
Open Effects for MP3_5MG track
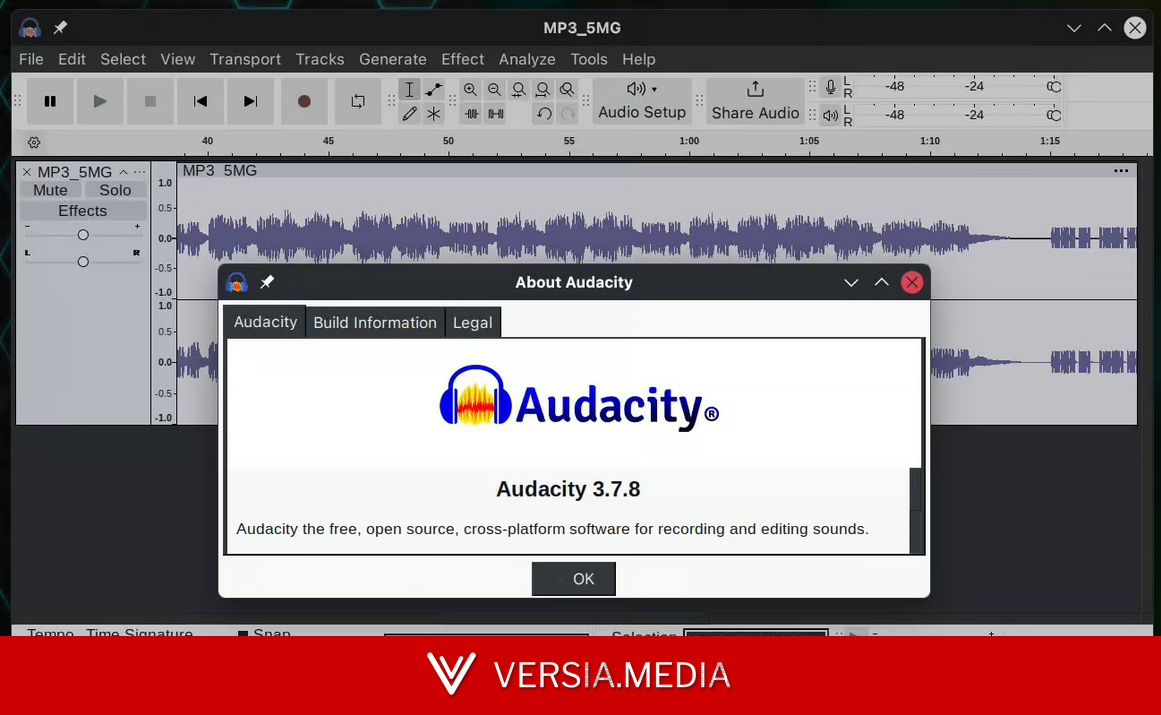pos(83,211)
